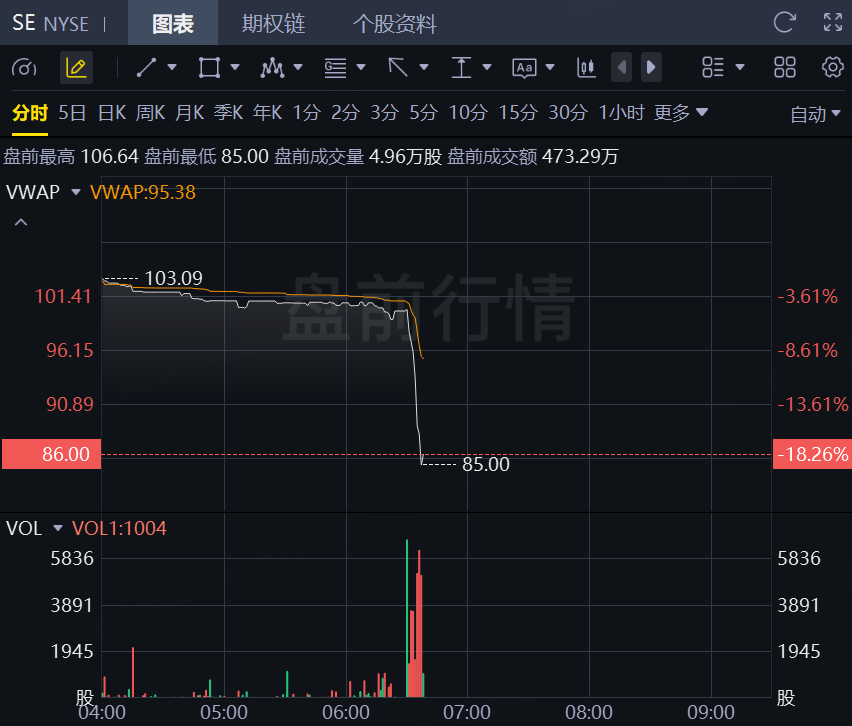Select the 5分 interval

[423, 112]
